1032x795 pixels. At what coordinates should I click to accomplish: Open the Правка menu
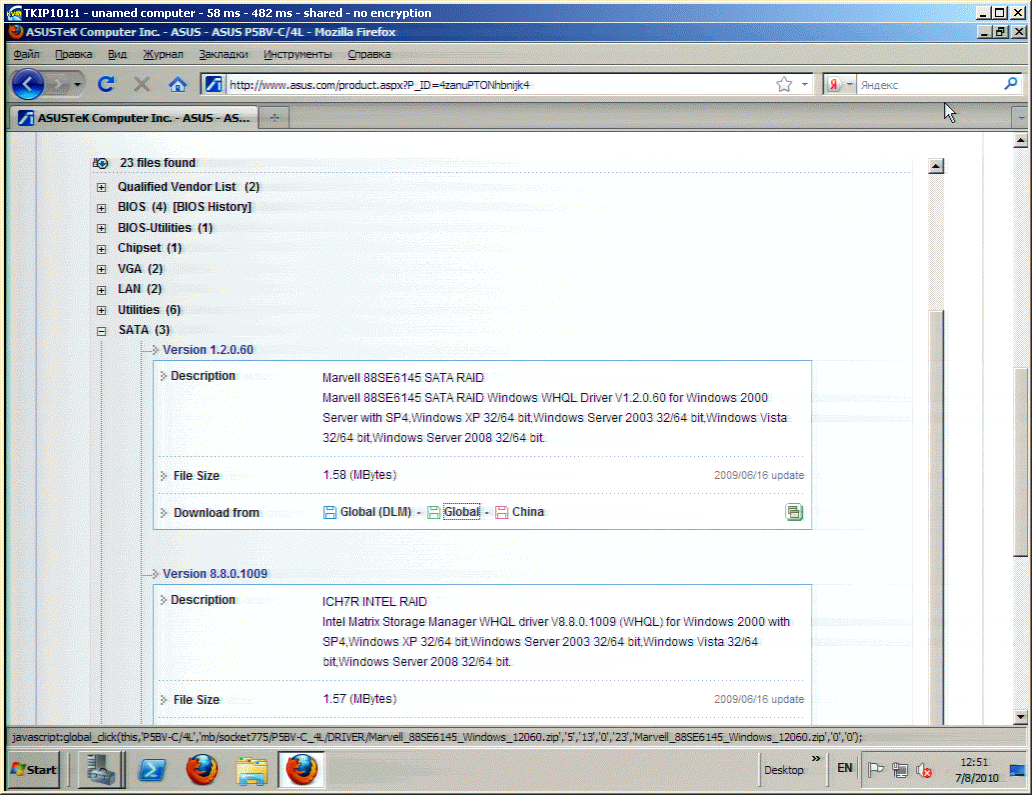[x=73, y=54]
